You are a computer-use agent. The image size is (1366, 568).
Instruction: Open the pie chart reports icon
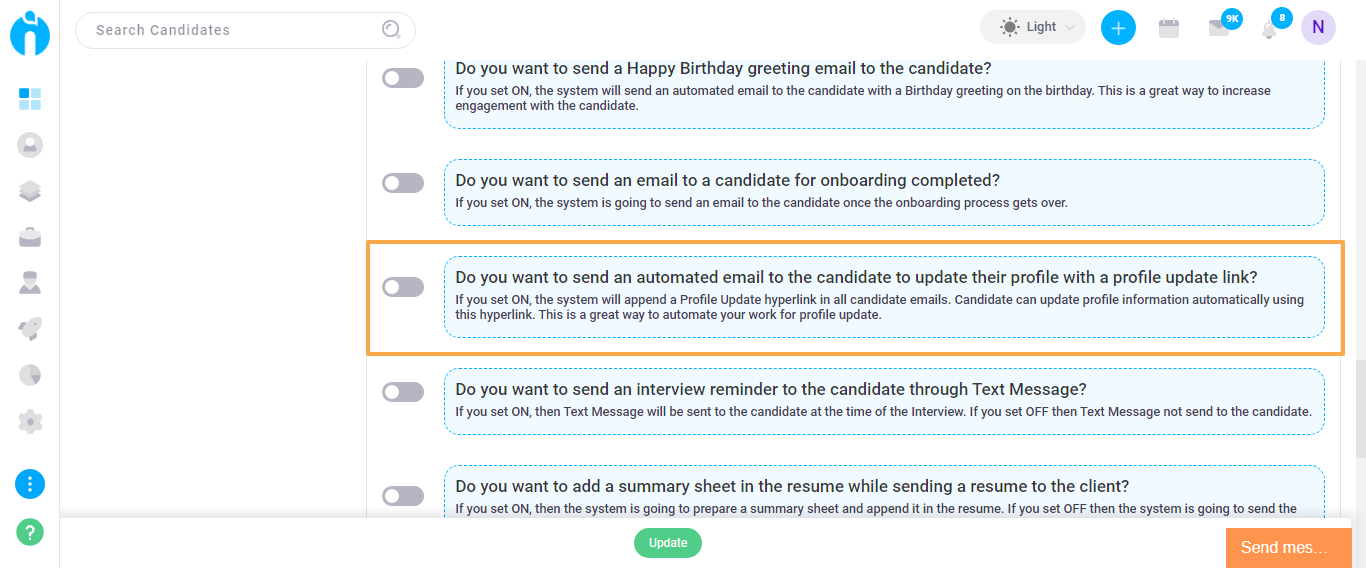(30, 375)
